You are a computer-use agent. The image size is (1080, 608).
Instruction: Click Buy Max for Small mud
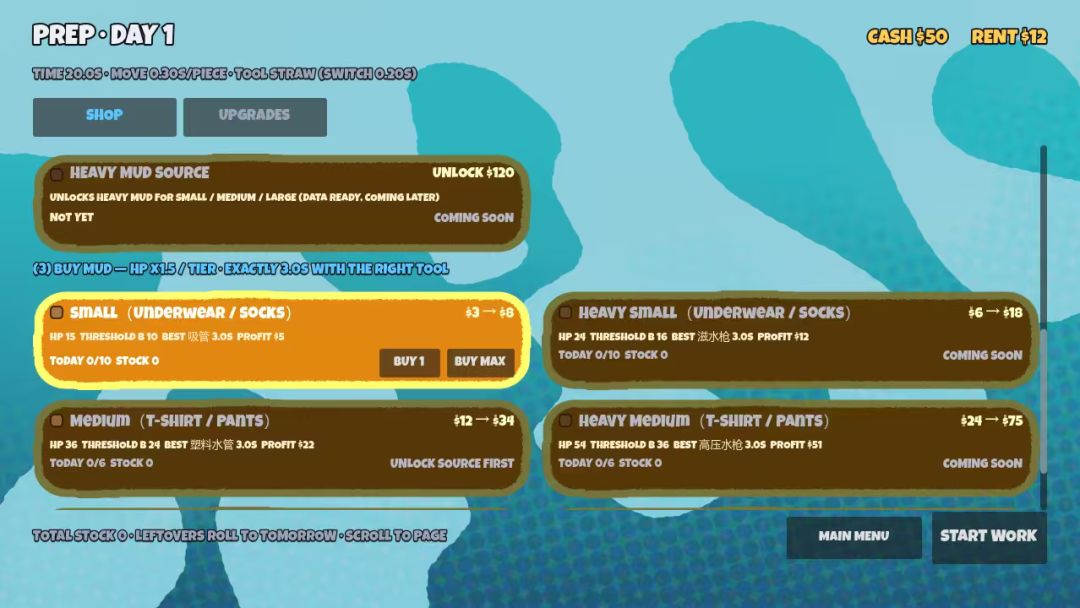(x=480, y=362)
